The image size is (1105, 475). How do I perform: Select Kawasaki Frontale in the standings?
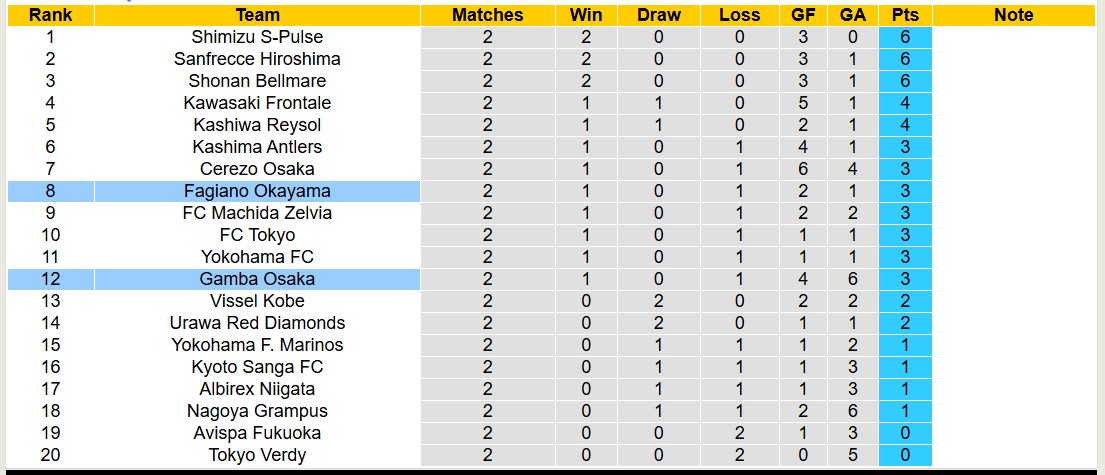[x=257, y=103]
